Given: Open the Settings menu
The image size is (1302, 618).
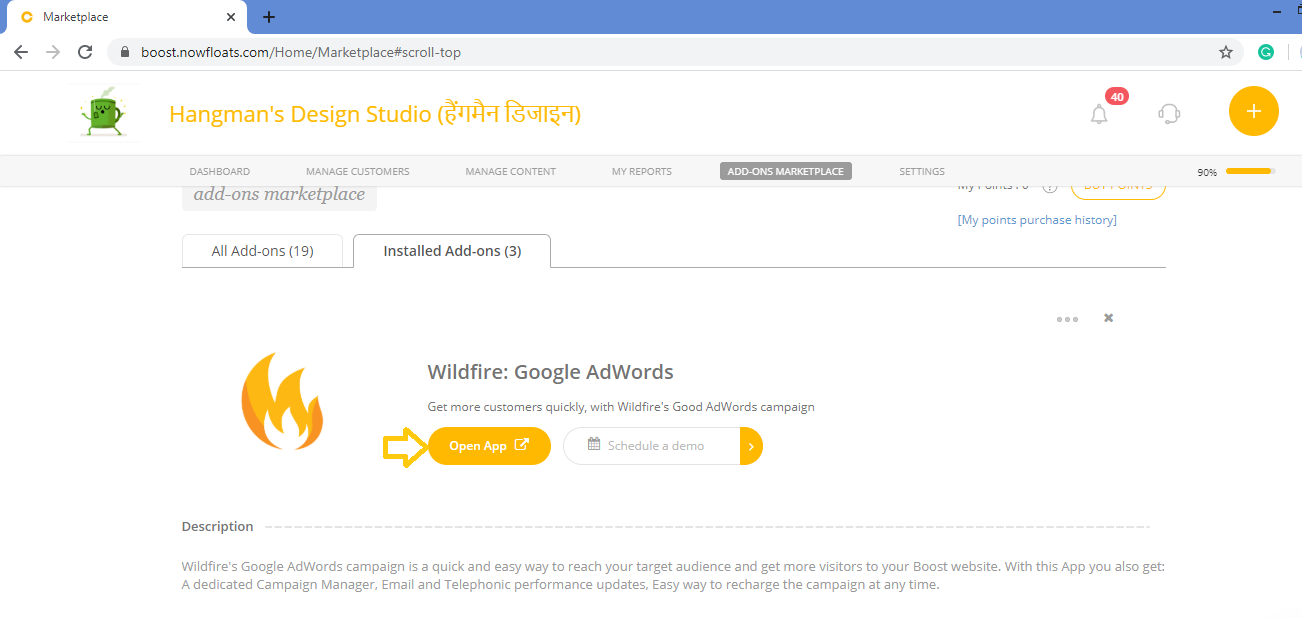Looking at the screenshot, I should pyautogui.click(x=922, y=172).
